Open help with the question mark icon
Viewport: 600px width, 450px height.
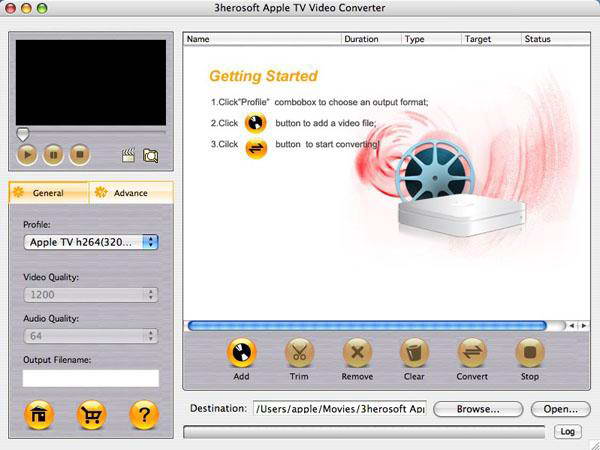pyautogui.click(x=144, y=415)
